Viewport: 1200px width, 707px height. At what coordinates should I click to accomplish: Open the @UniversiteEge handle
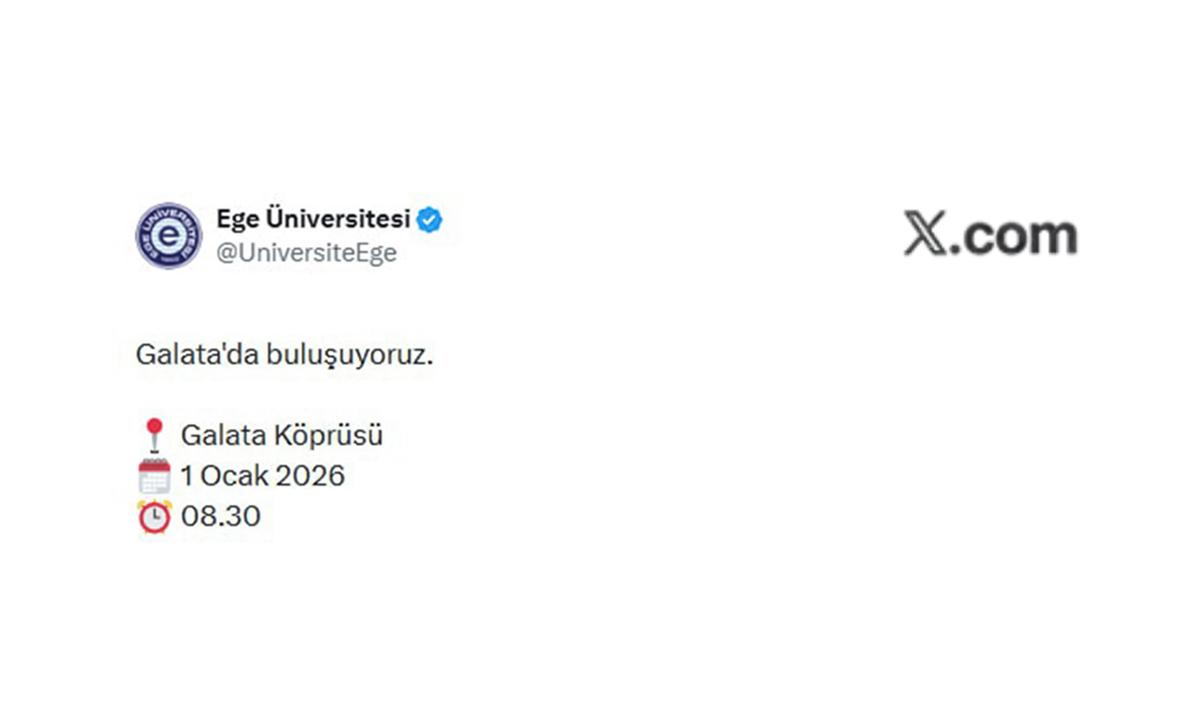click(x=307, y=253)
